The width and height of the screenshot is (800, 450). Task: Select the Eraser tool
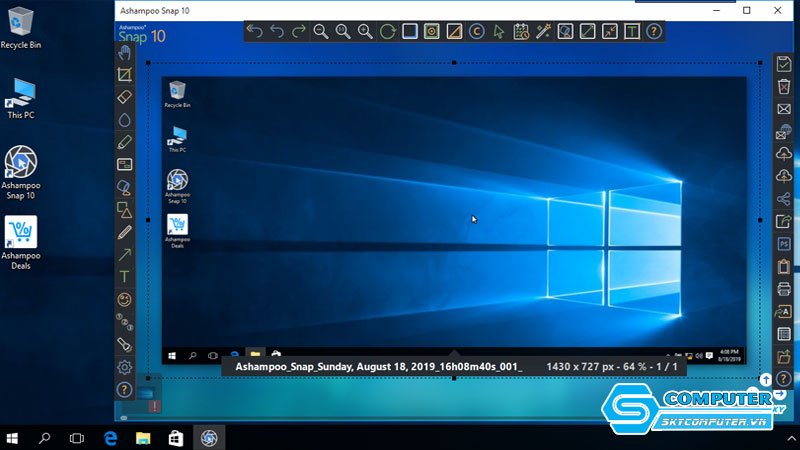(x=125, y=97)
